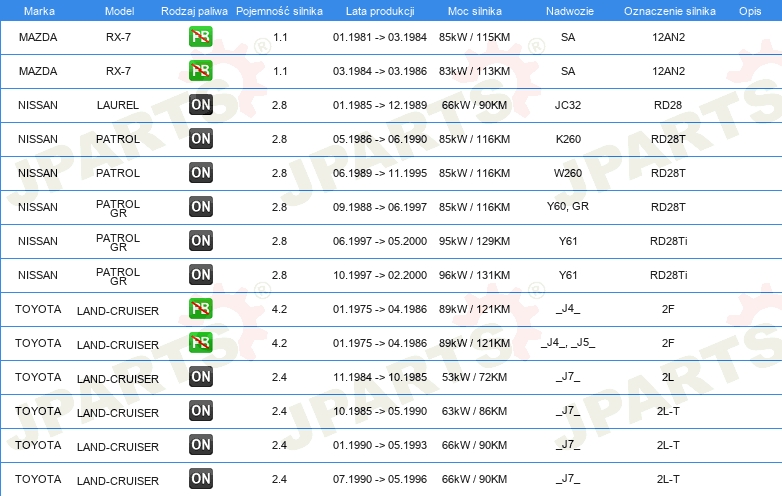
Task: Click the Model column header
Action: (x=119, y=11)
